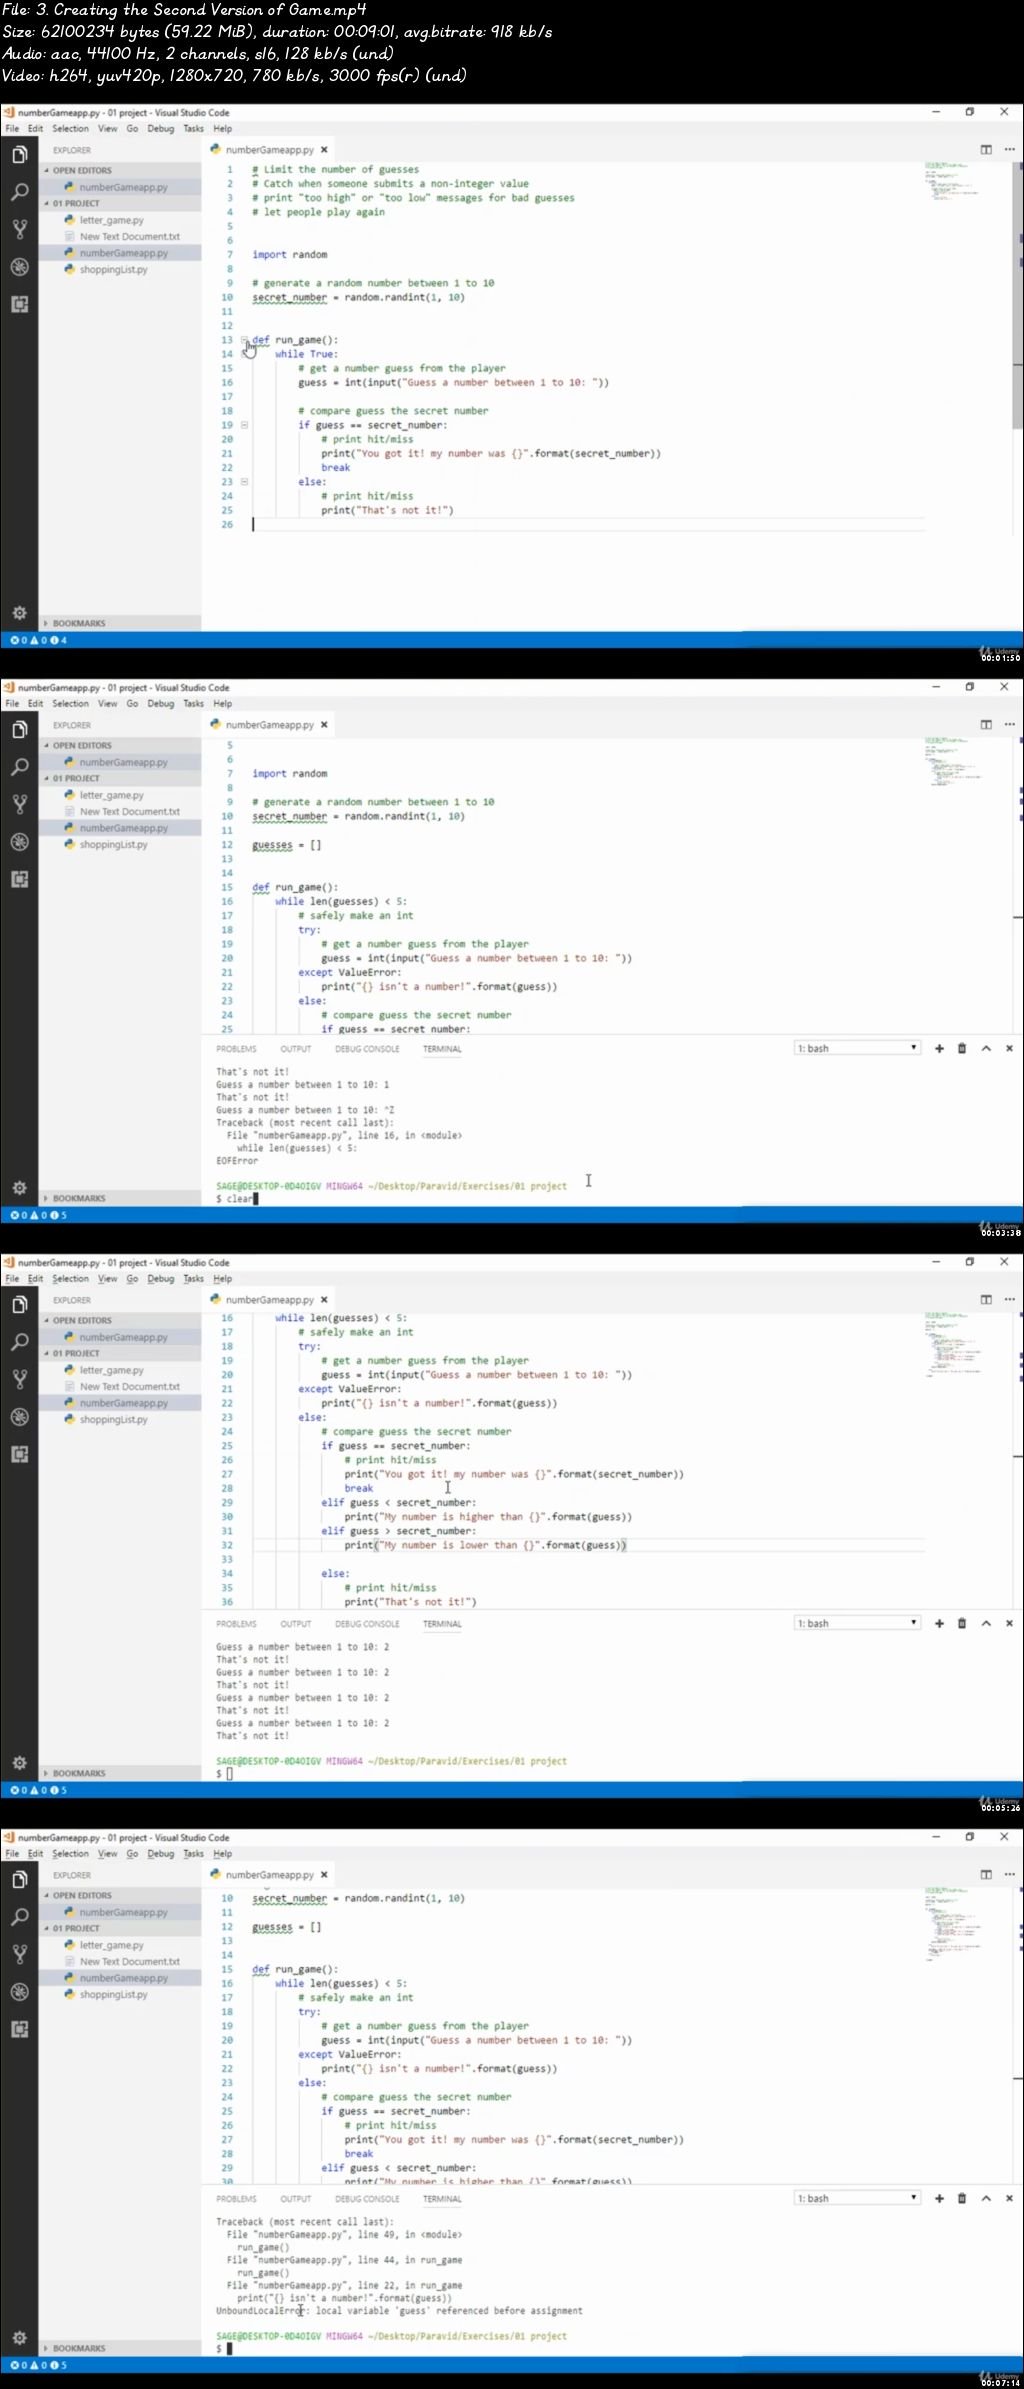Collapse def run_game fold marker on line 13
The height and width of the screenshot is (2389, 1024).
click(245, 340)
